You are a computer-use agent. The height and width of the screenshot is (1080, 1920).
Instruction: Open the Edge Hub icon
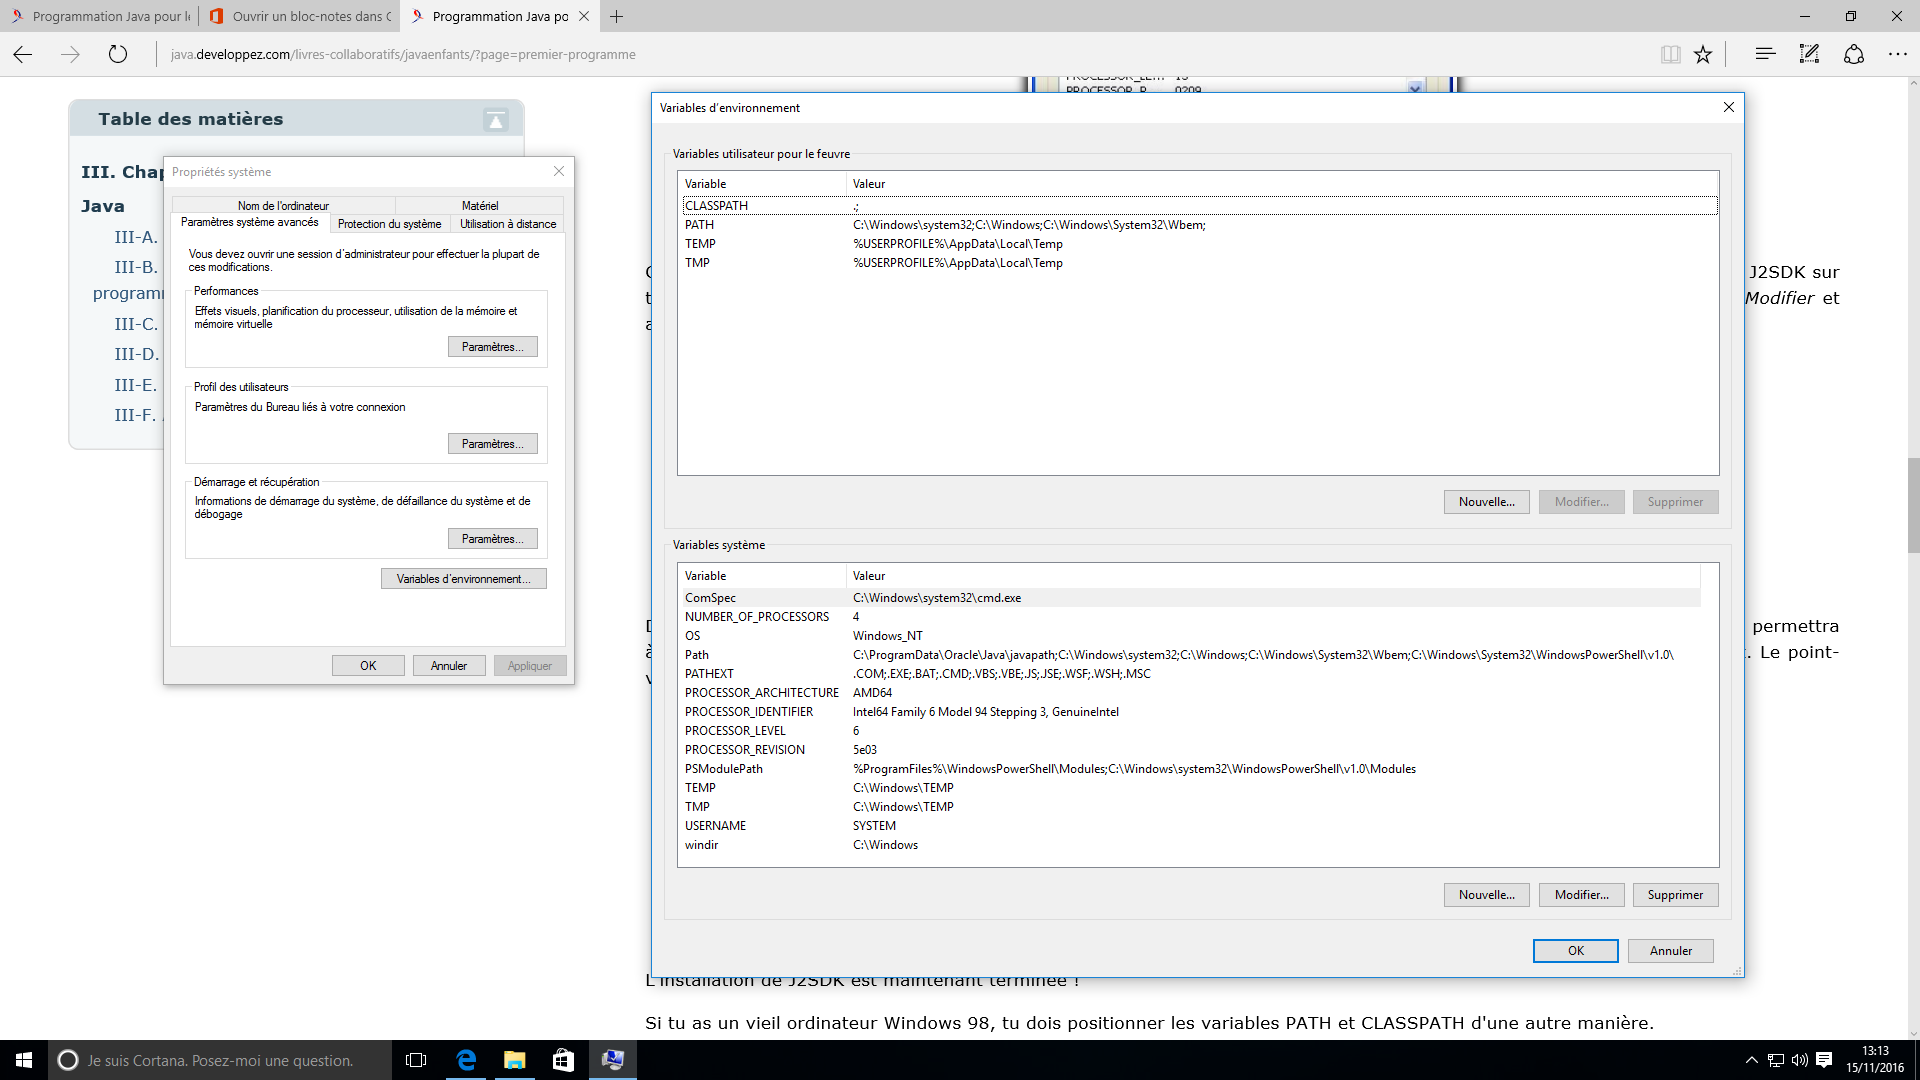[1765, 55]
